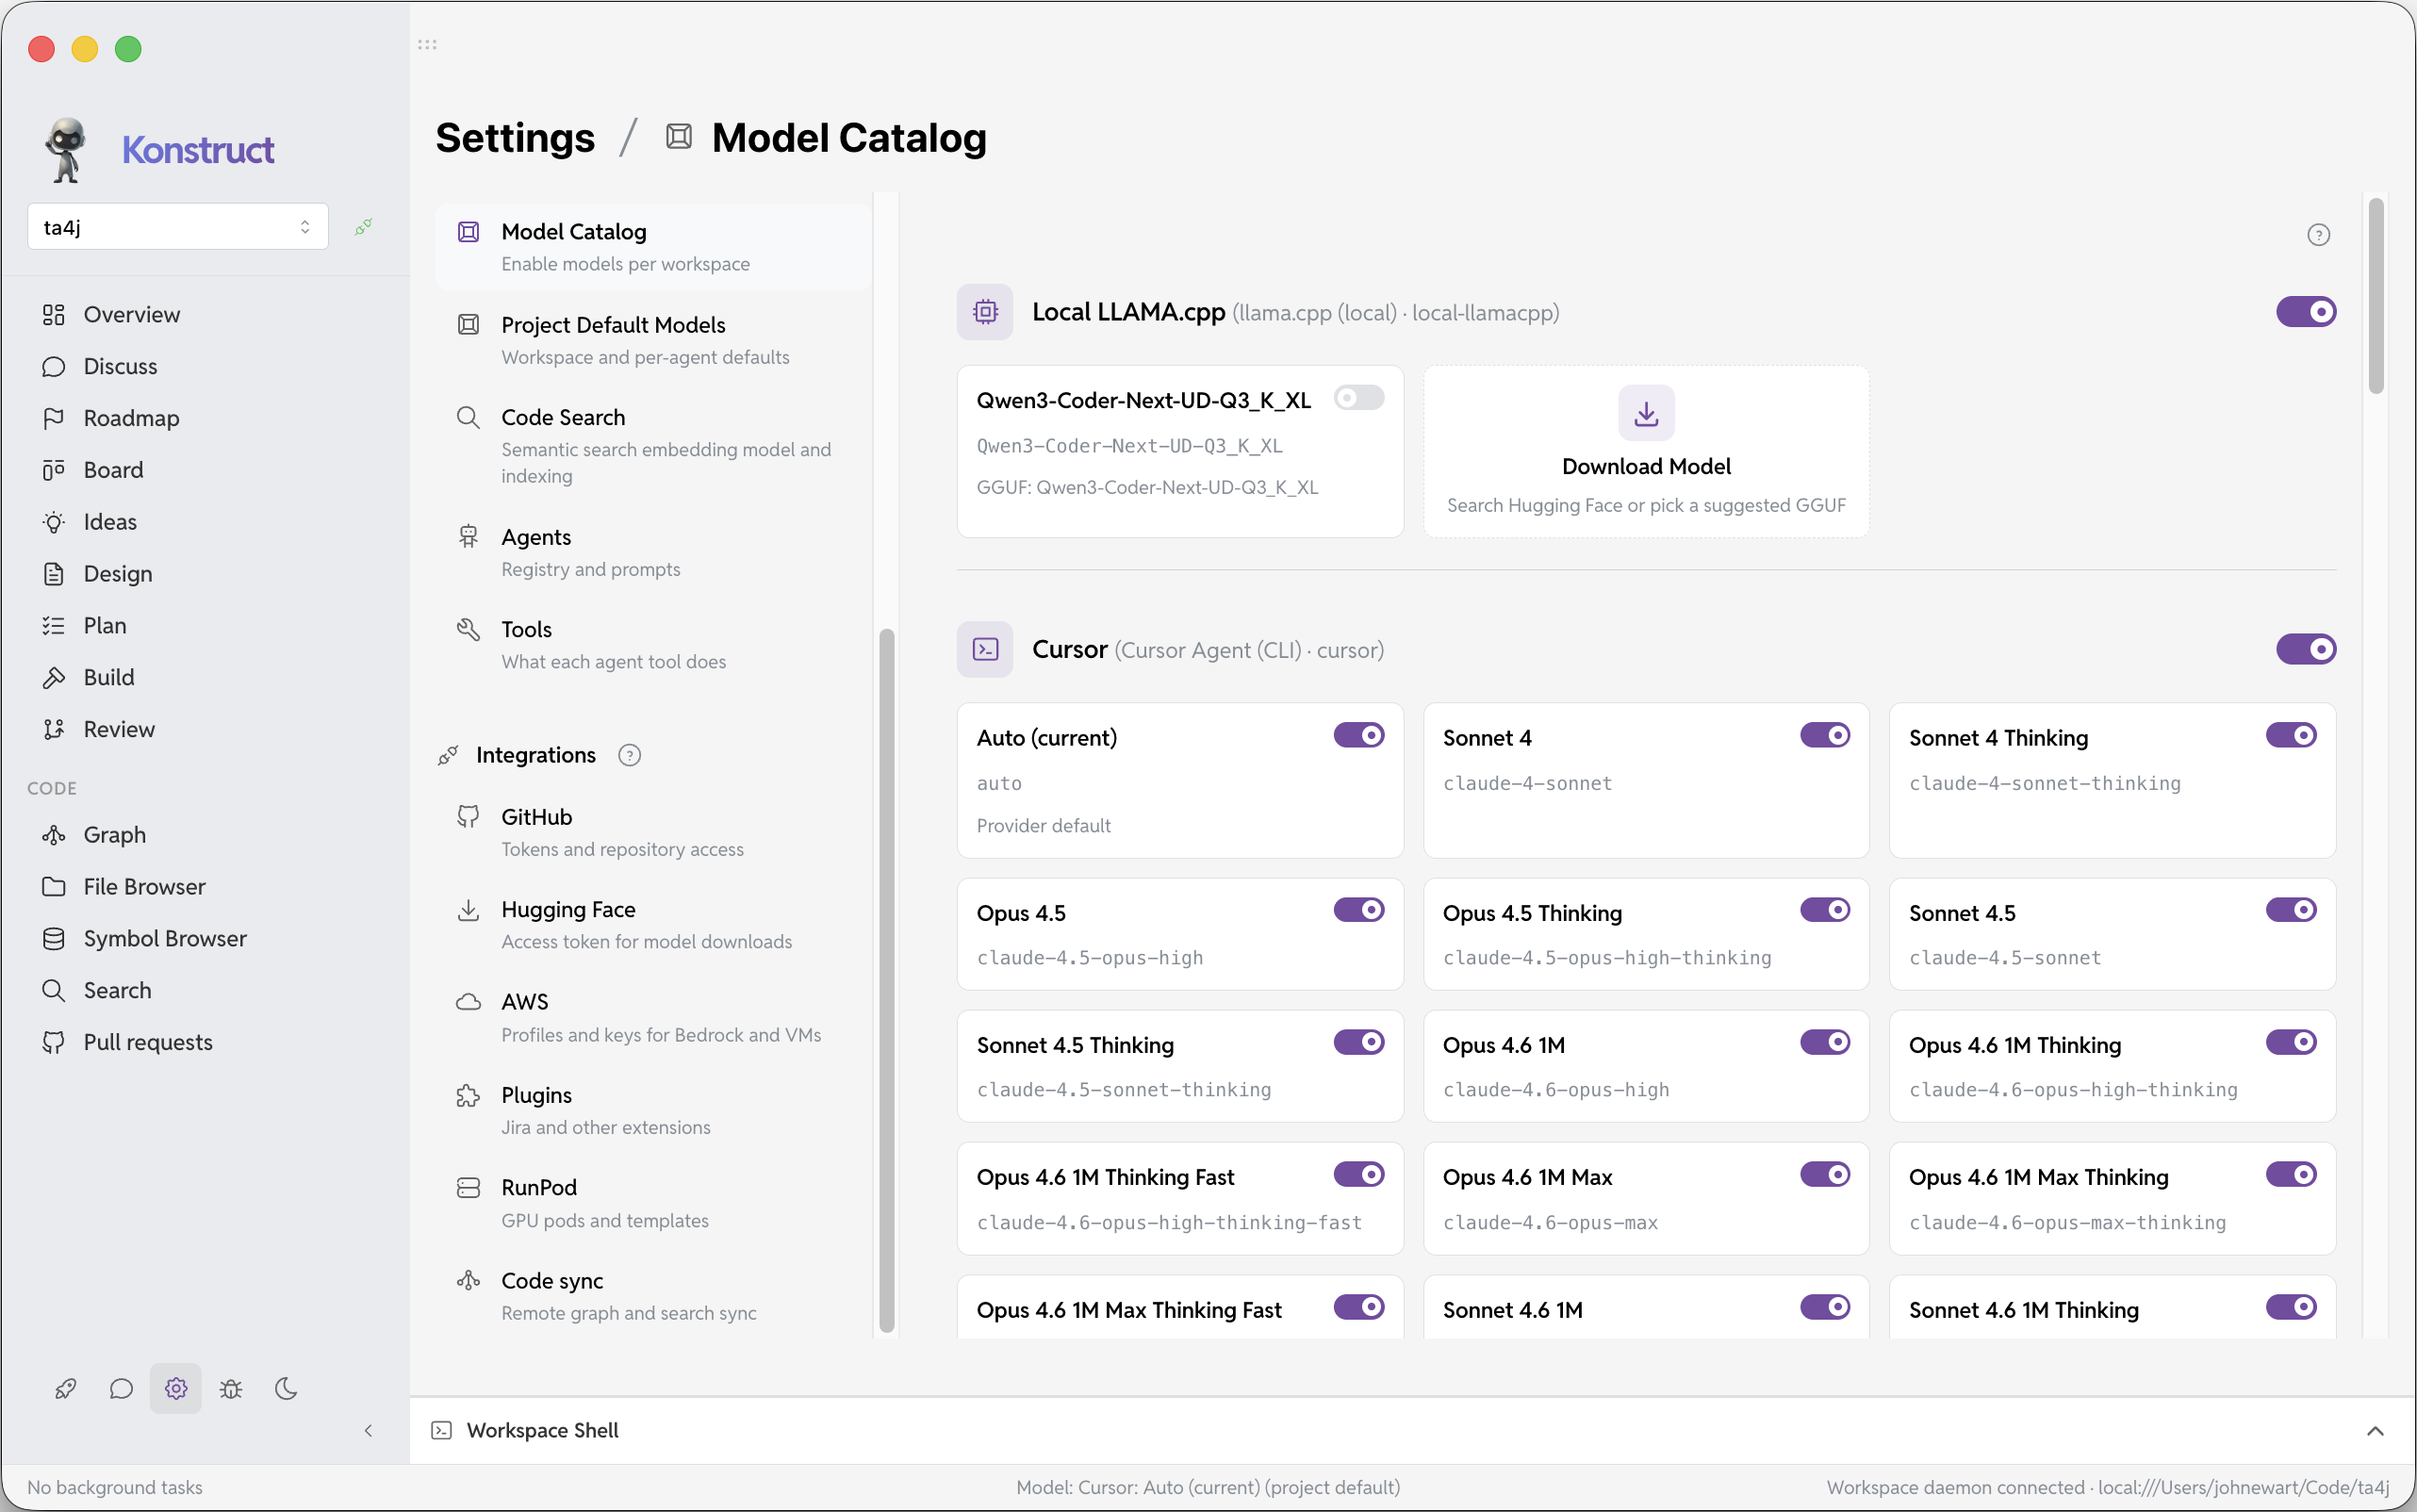Screen dimensions: 2417x1512
Task: Click the settings nav panel scrollbar
Action: (x=886, y=980)
